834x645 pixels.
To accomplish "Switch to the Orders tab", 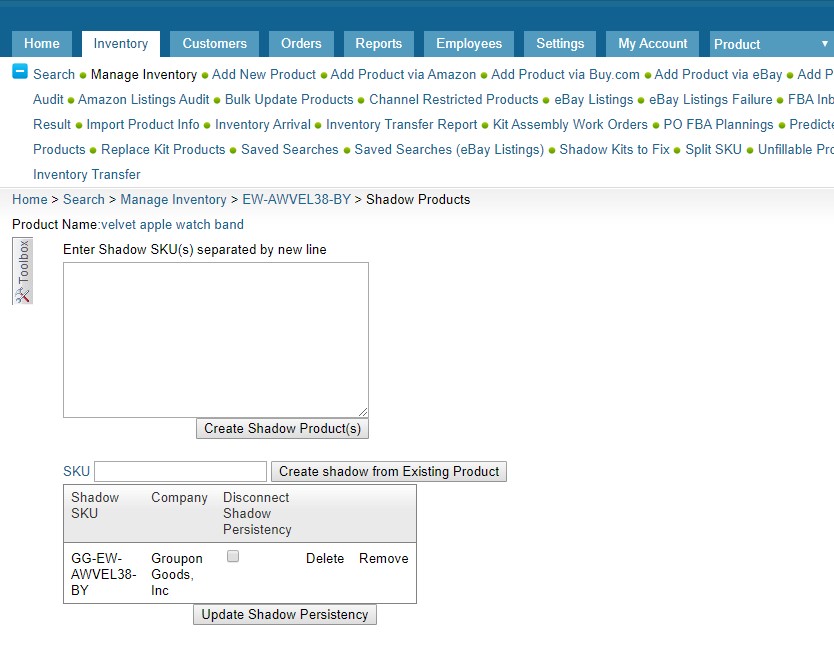I will pos(301,44).
